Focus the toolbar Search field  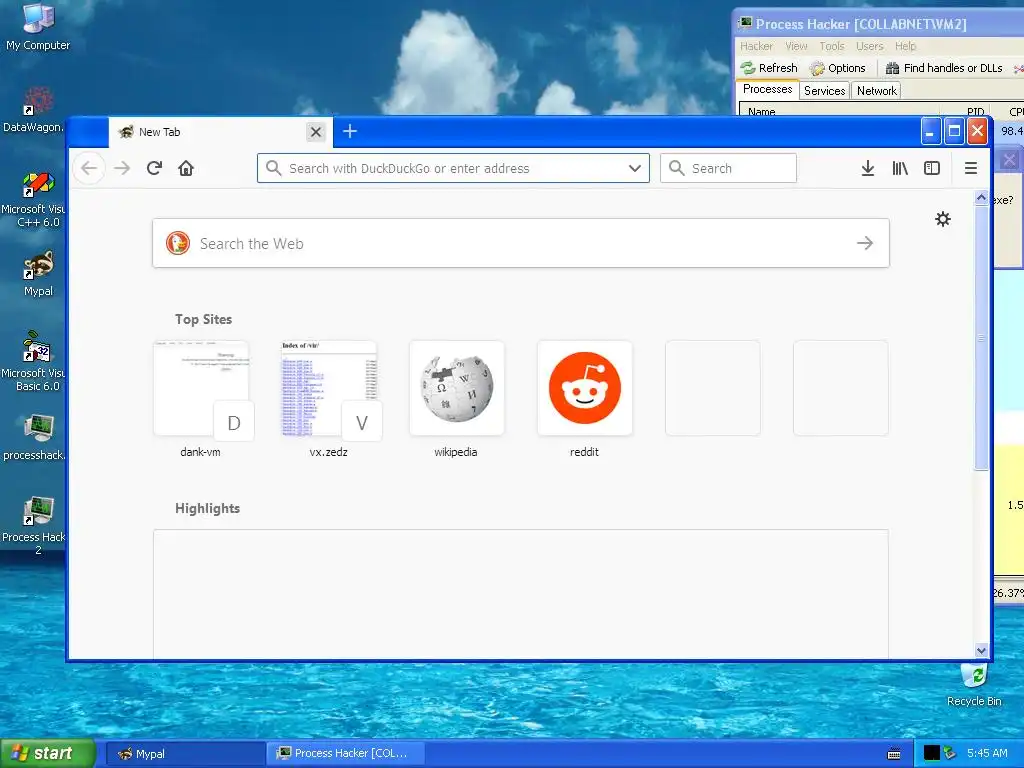coord(728,168)
